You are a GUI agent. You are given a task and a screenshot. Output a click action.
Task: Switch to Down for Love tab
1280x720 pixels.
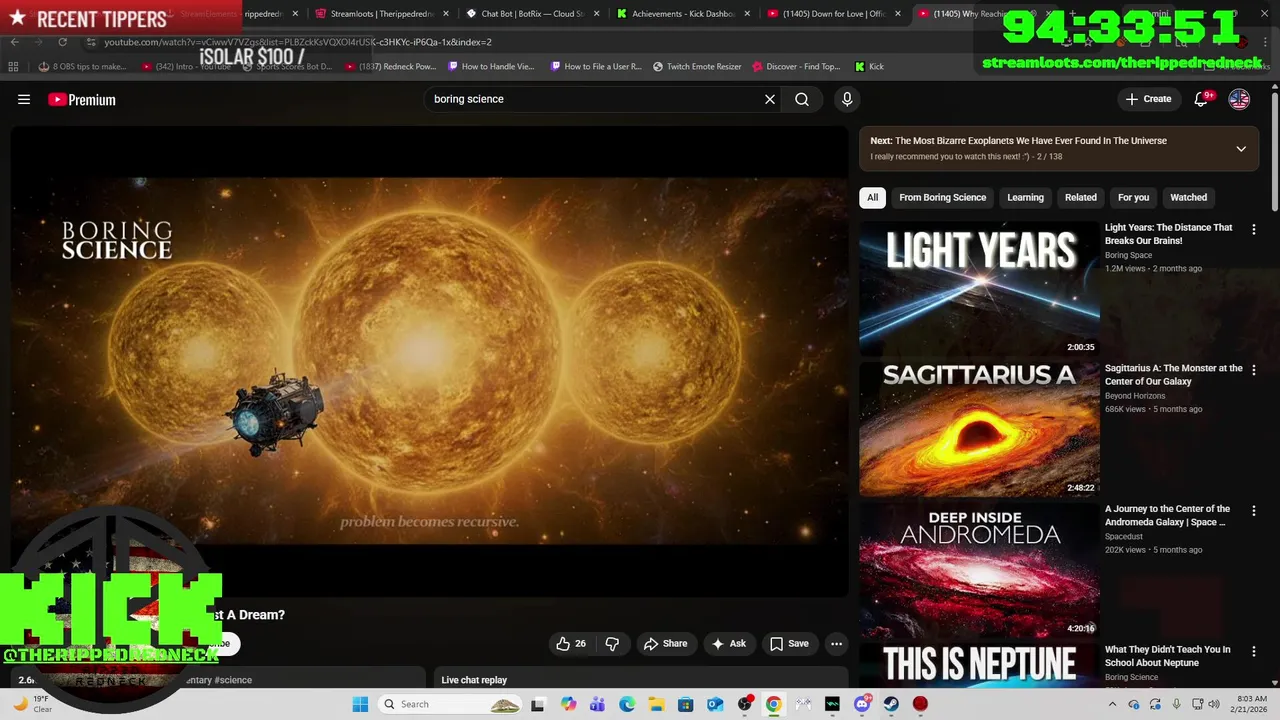coord(833,14)
